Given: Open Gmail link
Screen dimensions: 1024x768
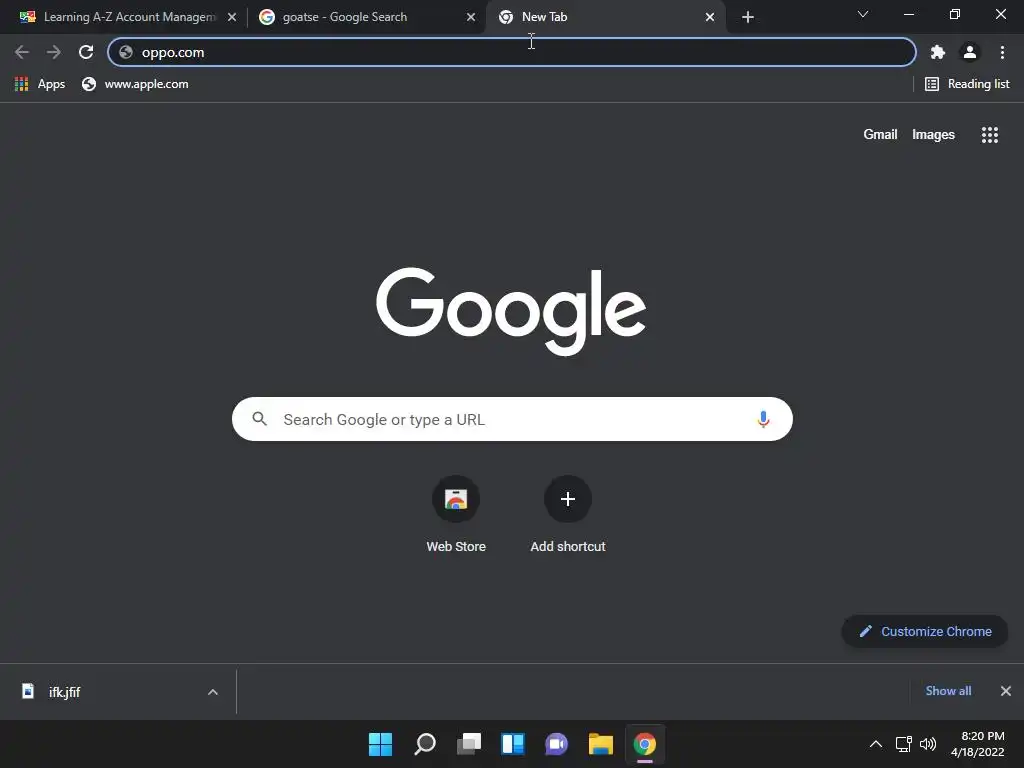Looking at the screenshot, I should coord(880,135).
